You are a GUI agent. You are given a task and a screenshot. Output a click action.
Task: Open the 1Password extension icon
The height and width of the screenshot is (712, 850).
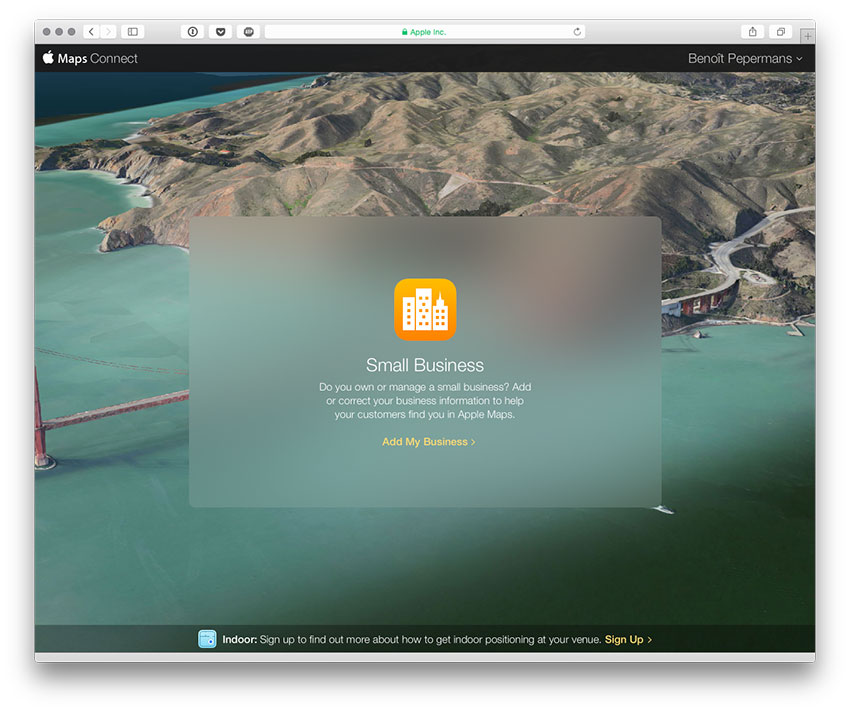point(192,32)
